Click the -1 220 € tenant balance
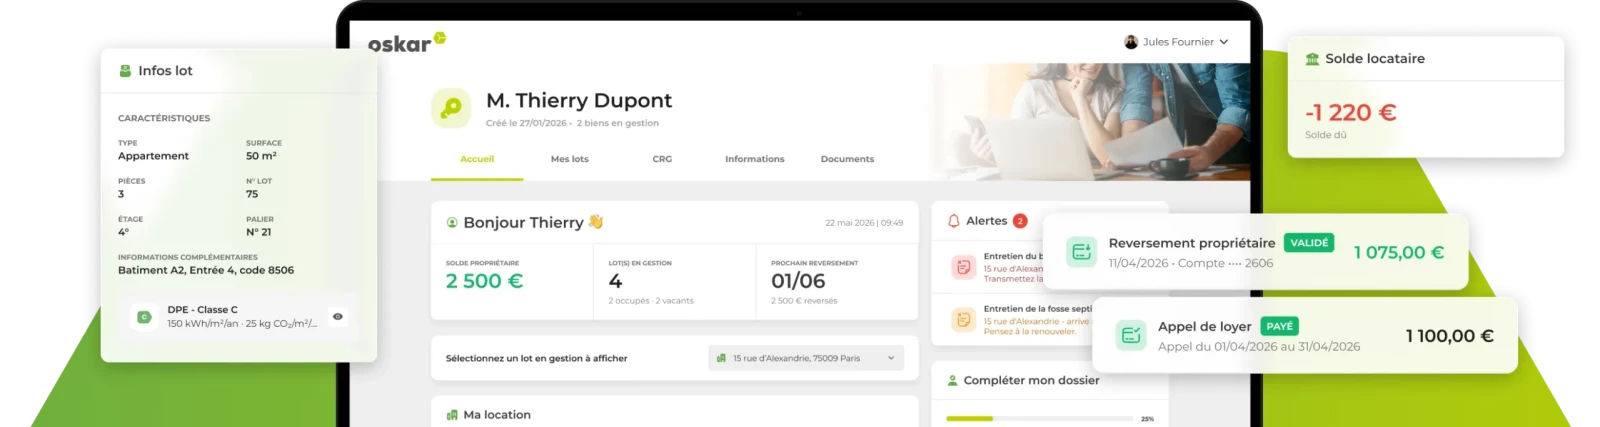 coord(1350,112)
